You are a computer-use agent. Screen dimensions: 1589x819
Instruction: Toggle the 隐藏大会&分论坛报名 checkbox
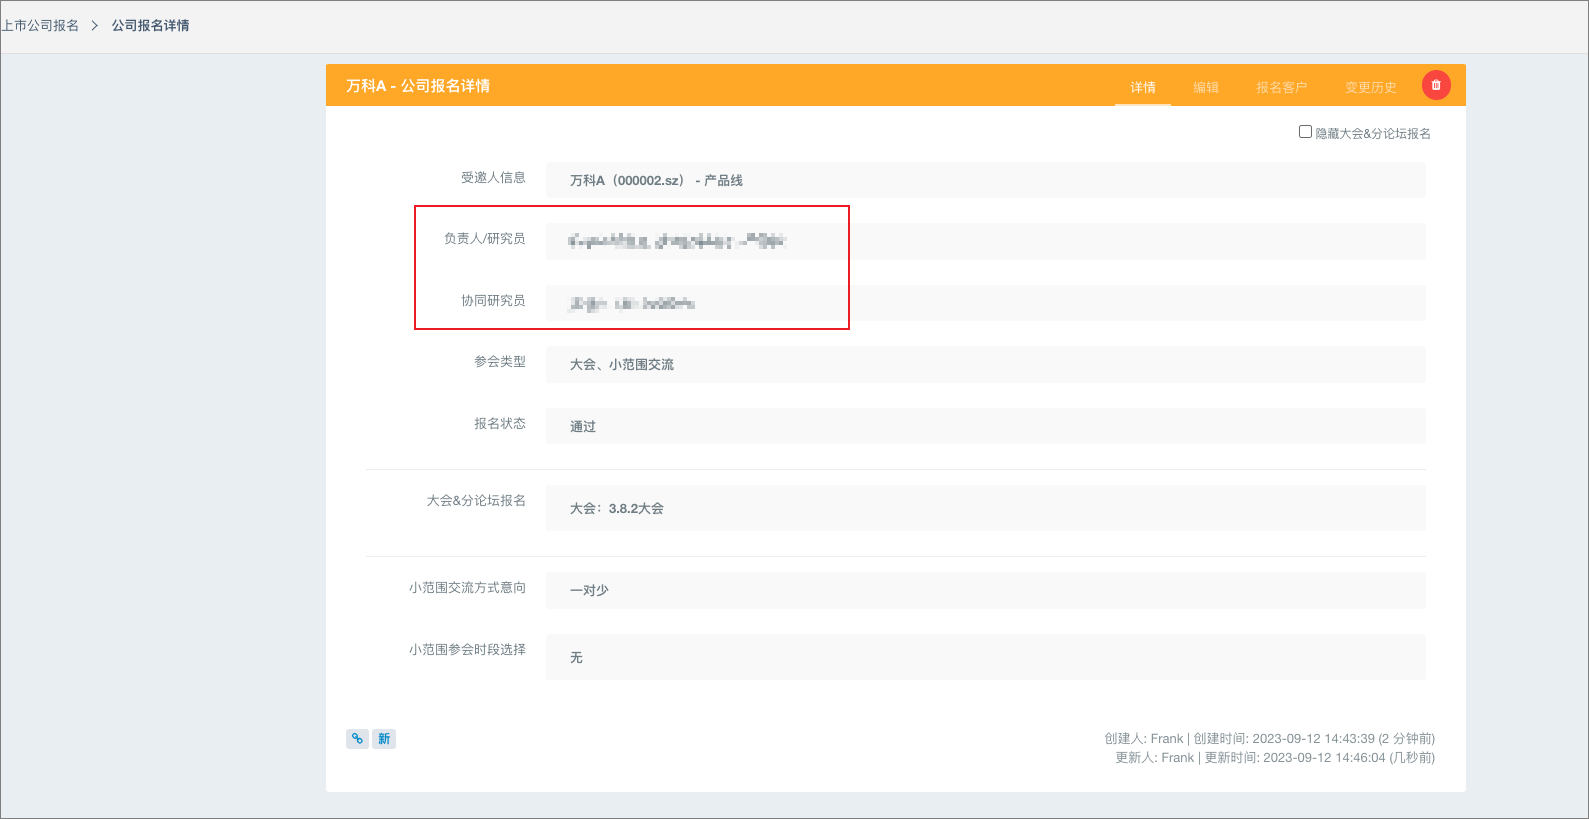pyautogui.click(x=1305, y=132)
